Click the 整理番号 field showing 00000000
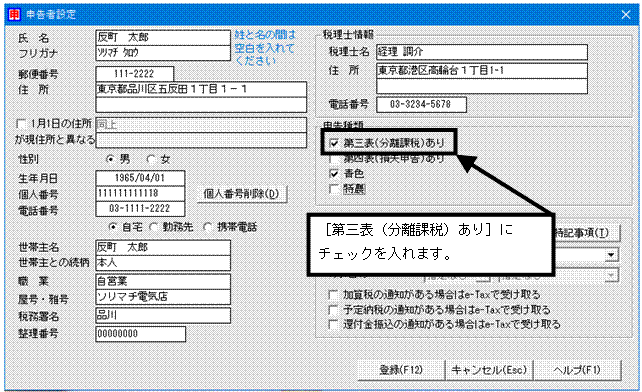642x392 pixels. (140, 334)
